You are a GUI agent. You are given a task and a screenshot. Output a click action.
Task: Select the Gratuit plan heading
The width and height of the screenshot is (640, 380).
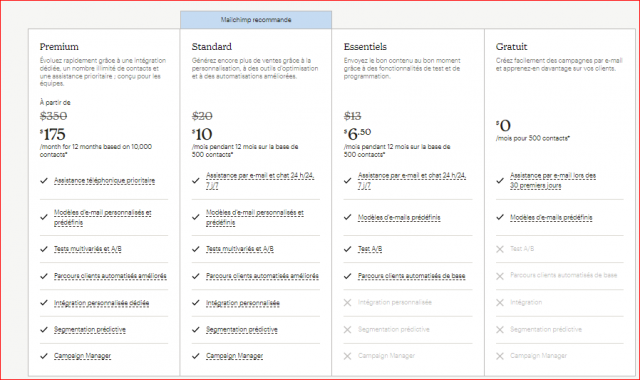(511, 47)
